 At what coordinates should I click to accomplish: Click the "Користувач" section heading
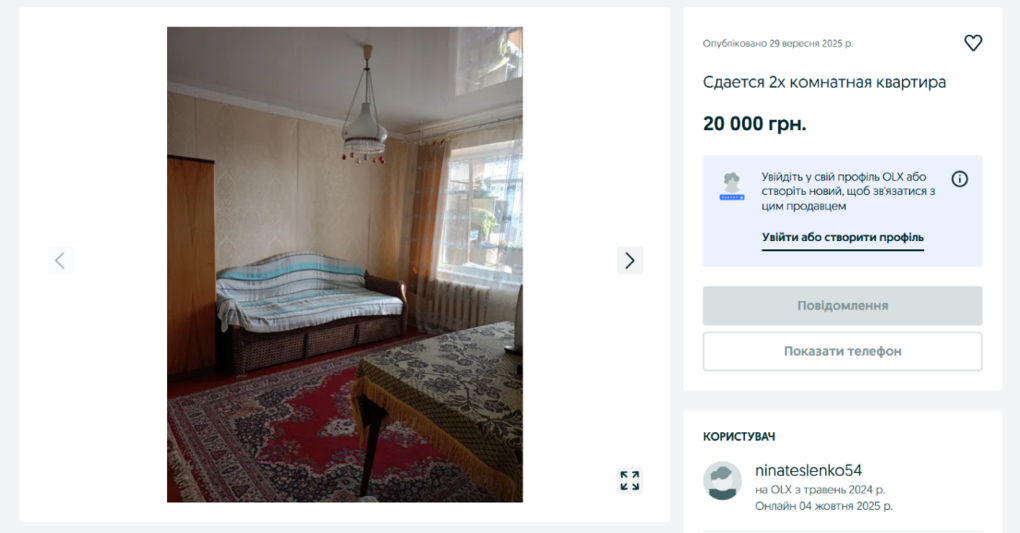739,437
